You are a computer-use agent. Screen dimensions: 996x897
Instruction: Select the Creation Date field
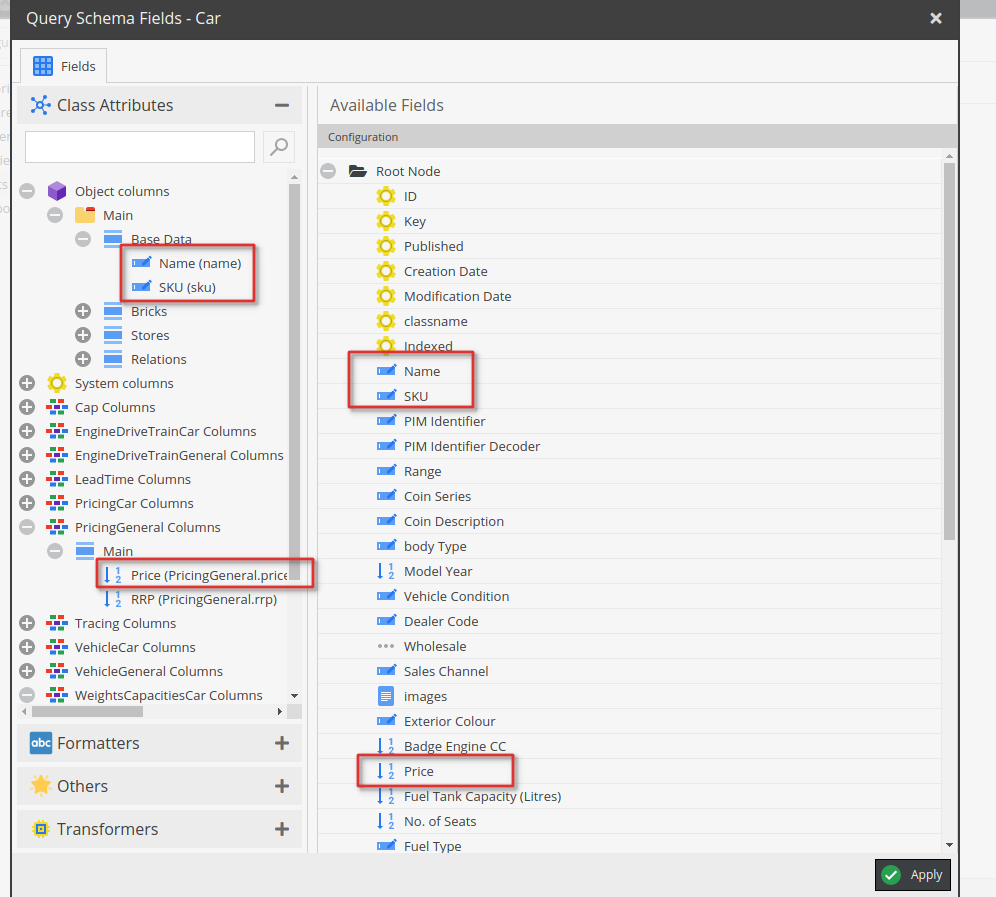[x=445, y=271]
